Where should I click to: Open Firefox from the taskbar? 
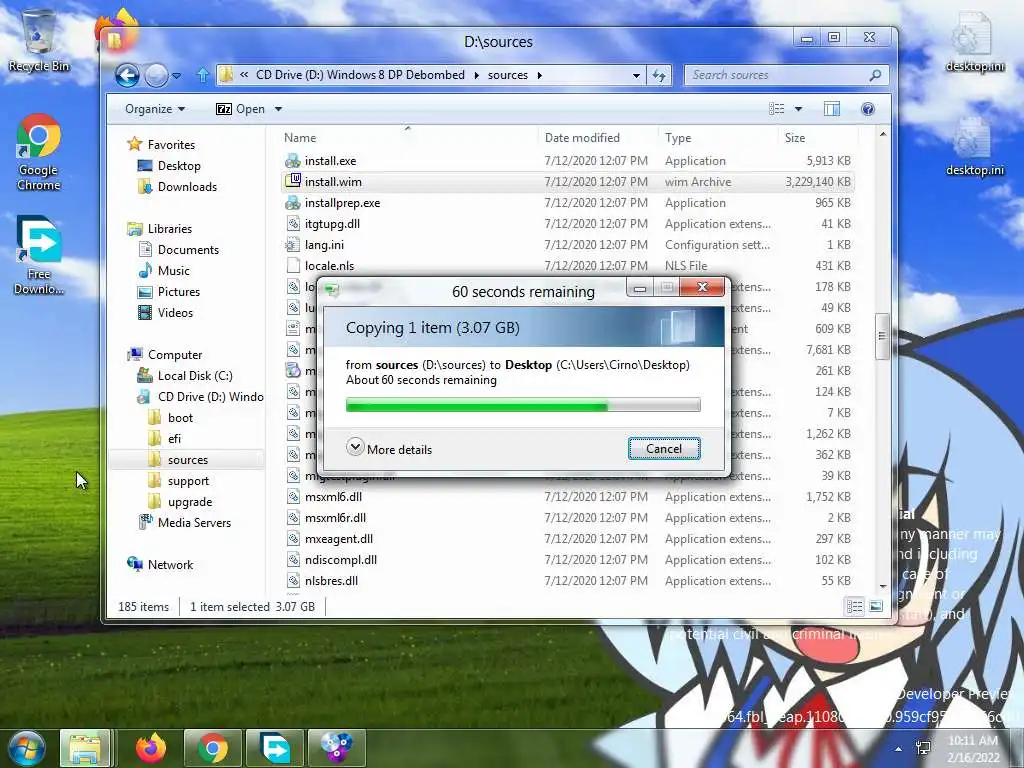click(151, 748)
